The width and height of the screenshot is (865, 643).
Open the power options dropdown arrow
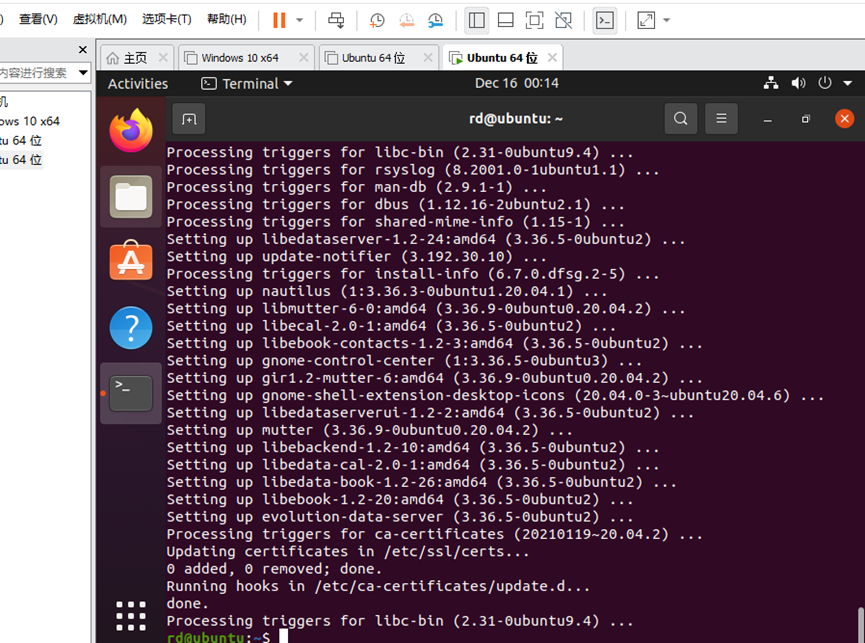point(300,20)
